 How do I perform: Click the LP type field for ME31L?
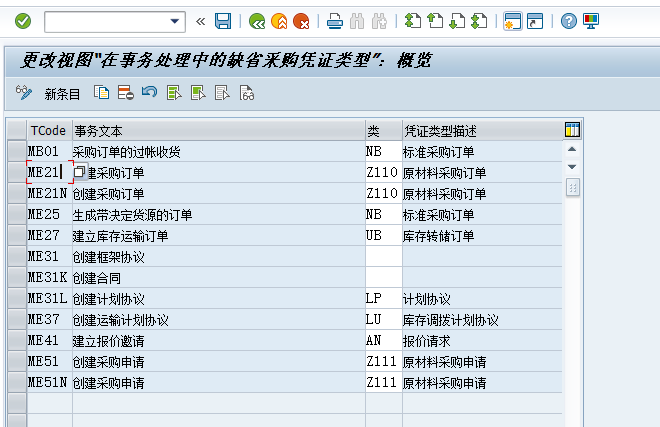pyautogui.click(x=383, y=299)
